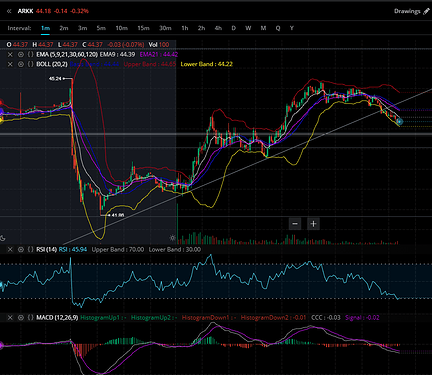Zoom in chart with plus button
The height and width of the screenshot is (375, 432).
coord(313,224)
